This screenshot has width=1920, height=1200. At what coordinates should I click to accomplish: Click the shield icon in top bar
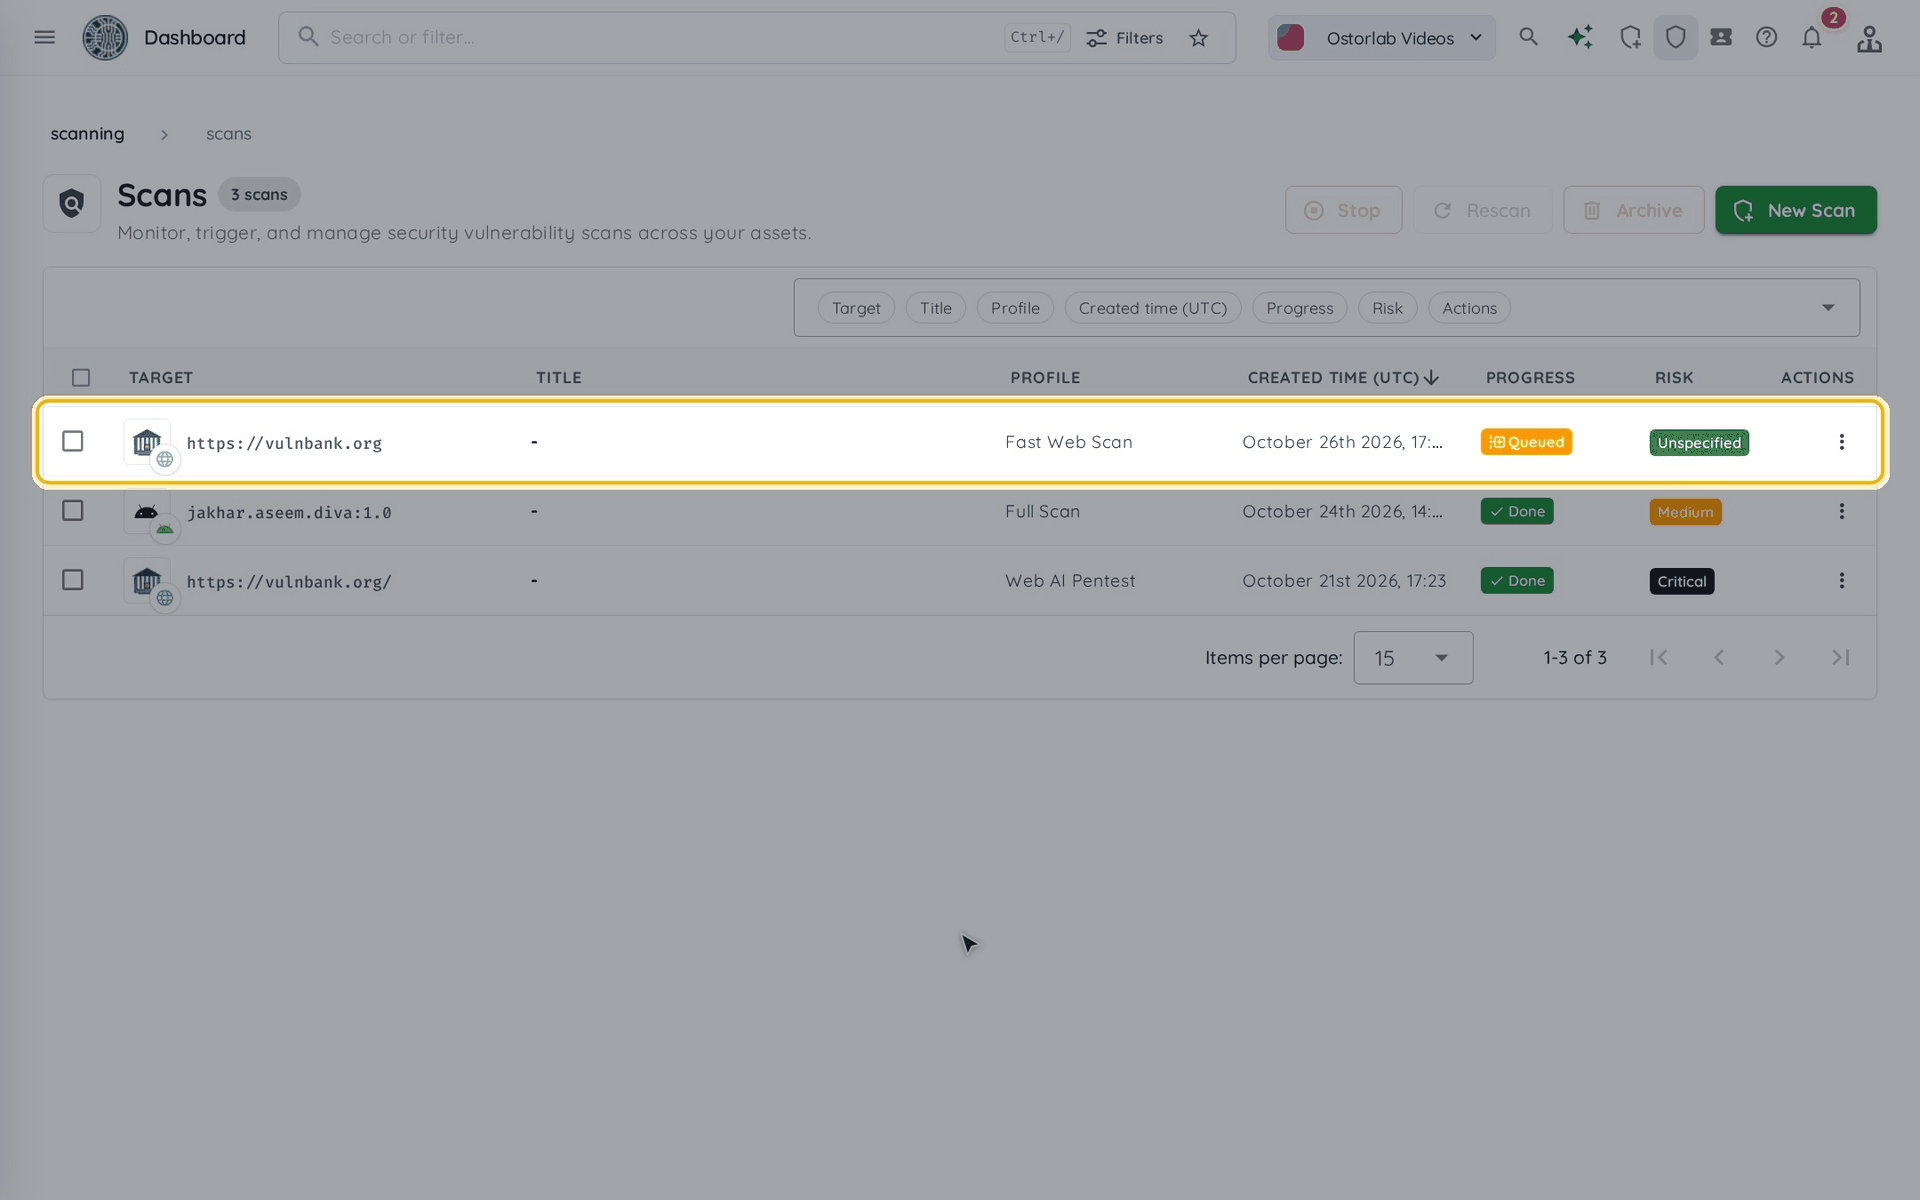tap(1676, 38)
